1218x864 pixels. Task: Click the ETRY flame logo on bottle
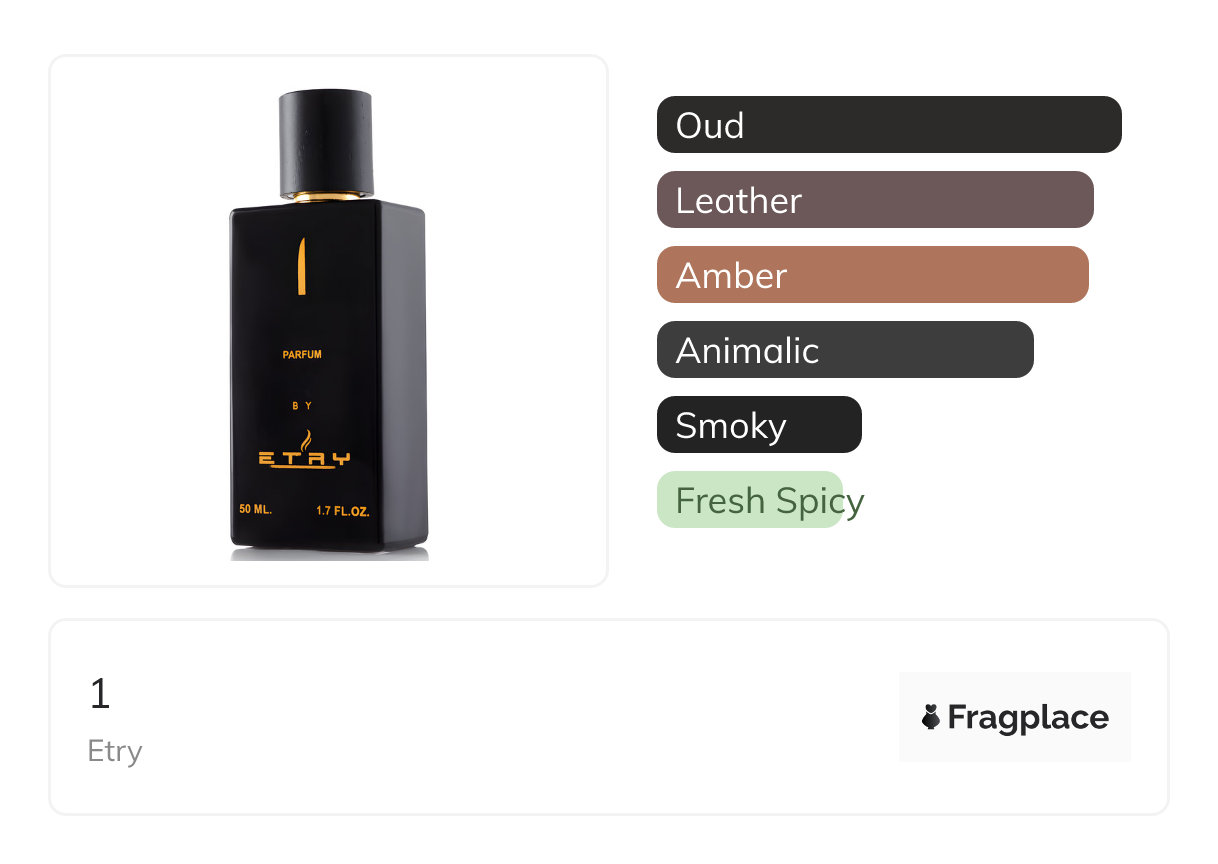point(305,450)
